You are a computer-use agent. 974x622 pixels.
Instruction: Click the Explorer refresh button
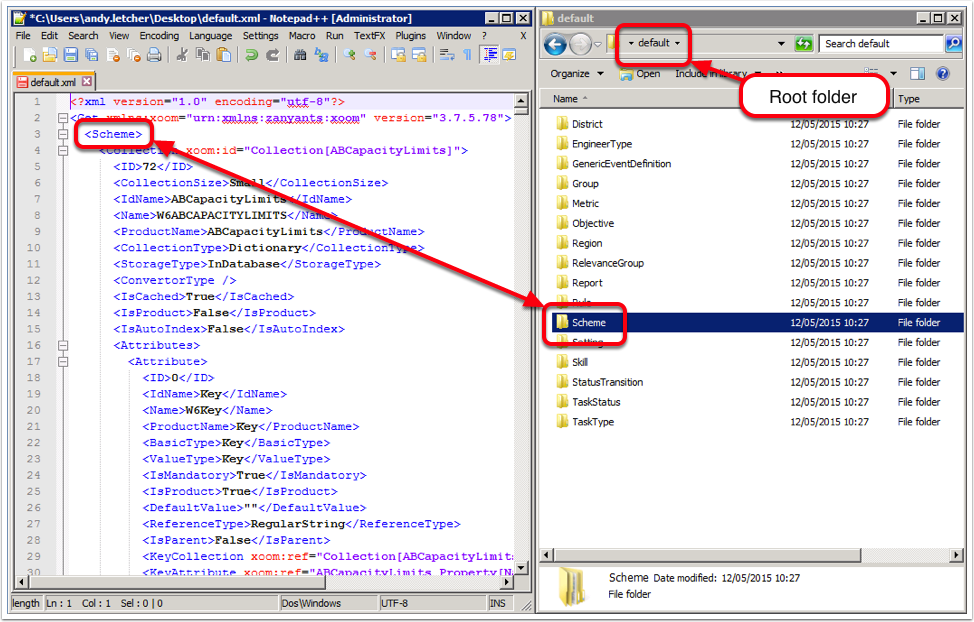803,44
